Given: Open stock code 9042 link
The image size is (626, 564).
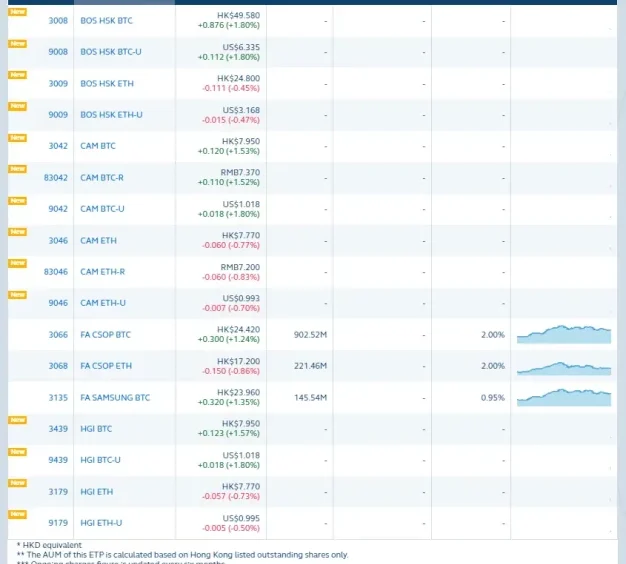Looking at the screenshot, I should click(x=58, y=209).
